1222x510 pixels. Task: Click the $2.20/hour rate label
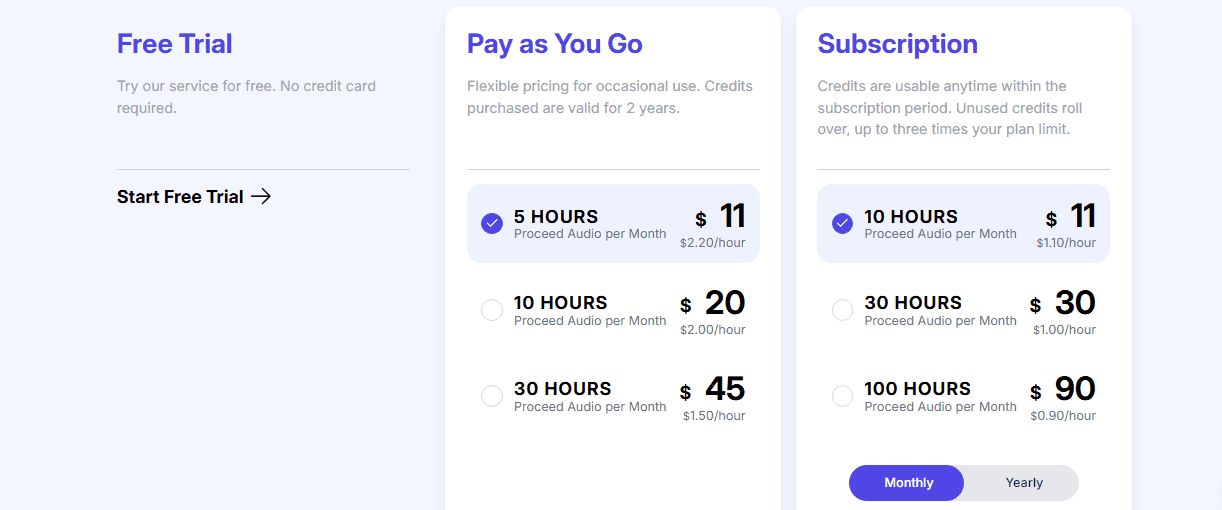coord(712,243)
